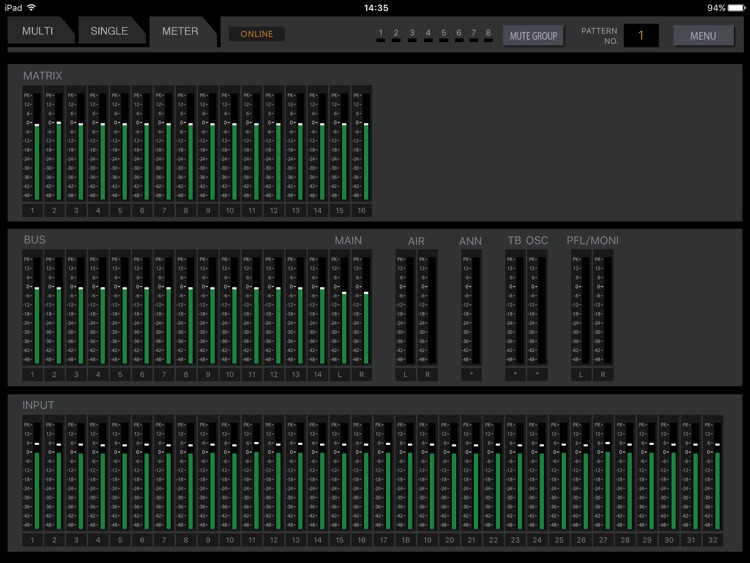This screenshot has width=750, height=563.
Task: Tap INPUT channel 27 level meter
Action: [x=603, y=474]
